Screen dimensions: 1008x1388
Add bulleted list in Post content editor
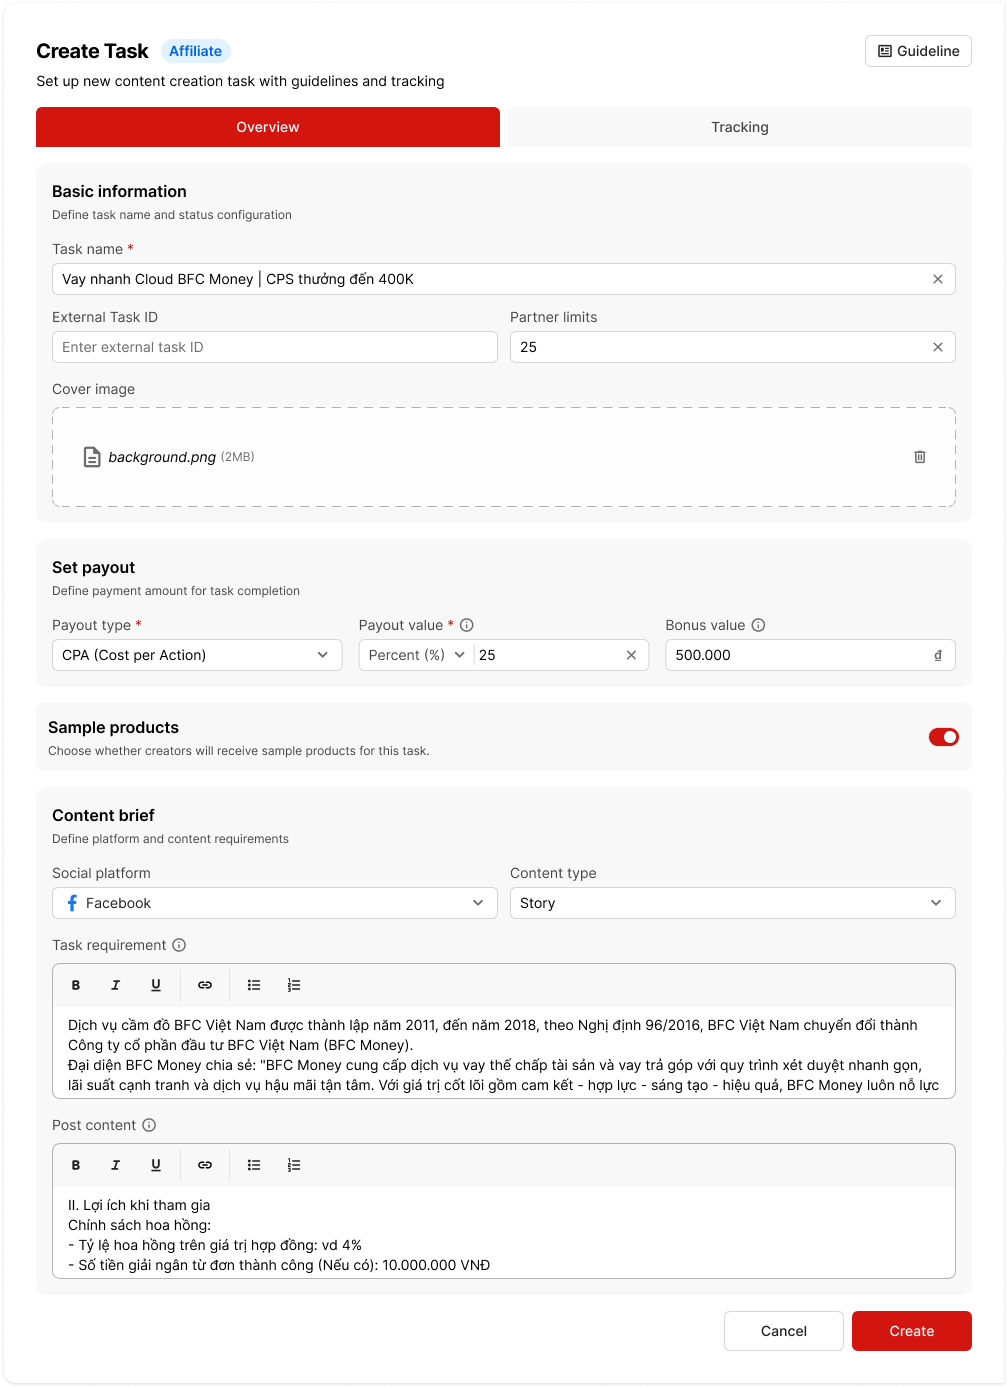254,1165
